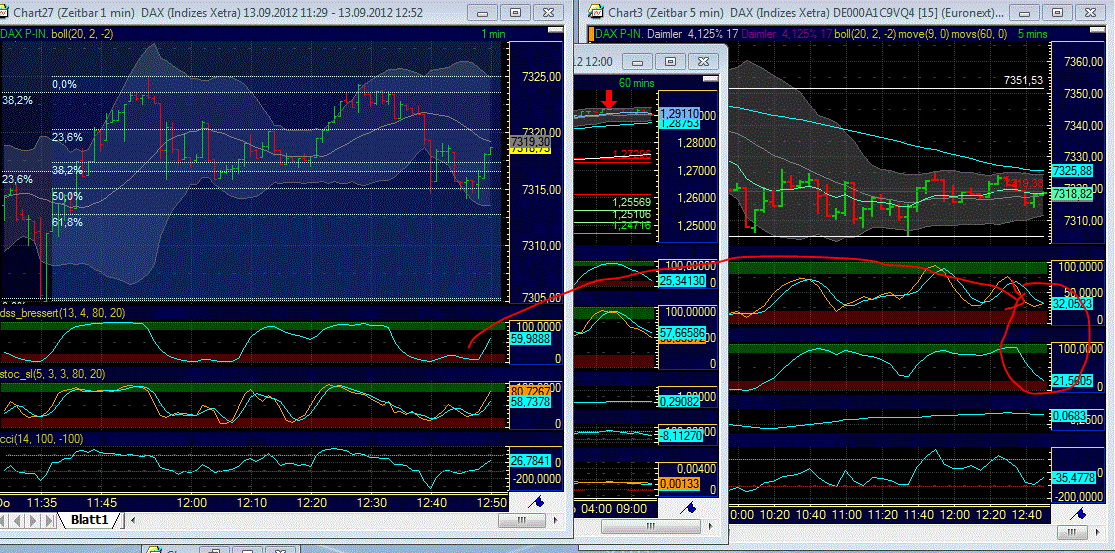Click the 1,29110 price tag in 60 mins chart
The image size is (1115, 553).
click(x=680, y=113)
